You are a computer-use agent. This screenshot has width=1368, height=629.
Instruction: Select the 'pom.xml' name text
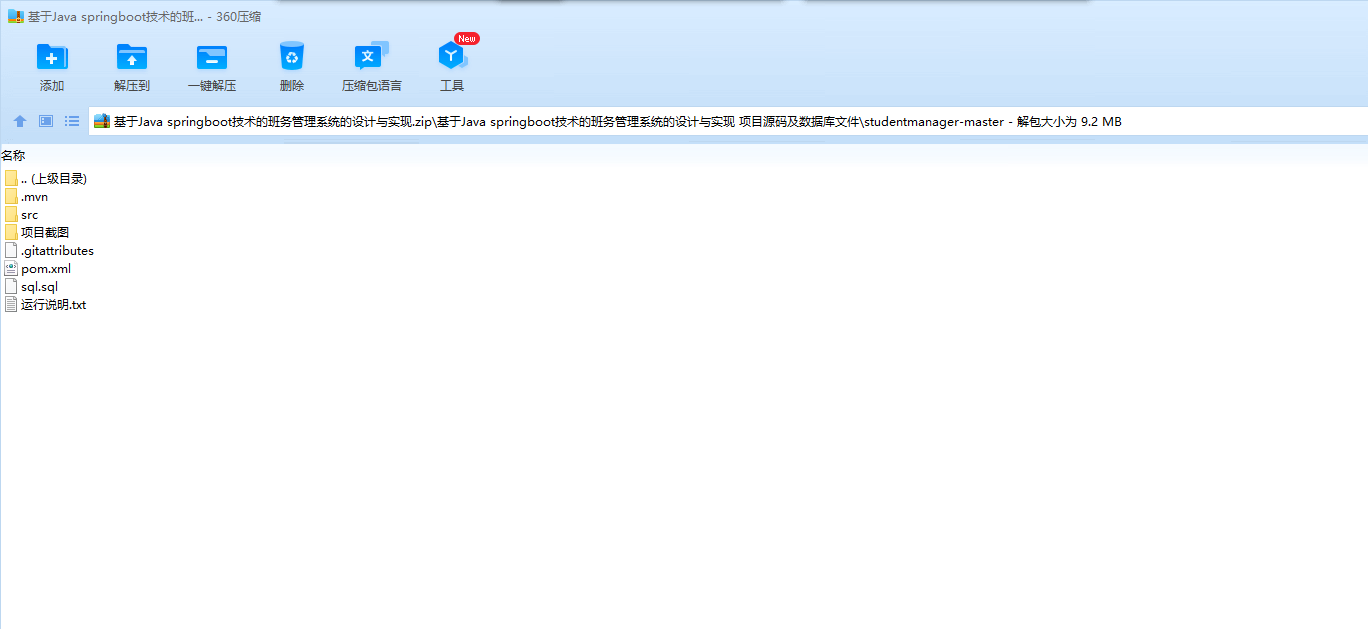tap(46, 268)
